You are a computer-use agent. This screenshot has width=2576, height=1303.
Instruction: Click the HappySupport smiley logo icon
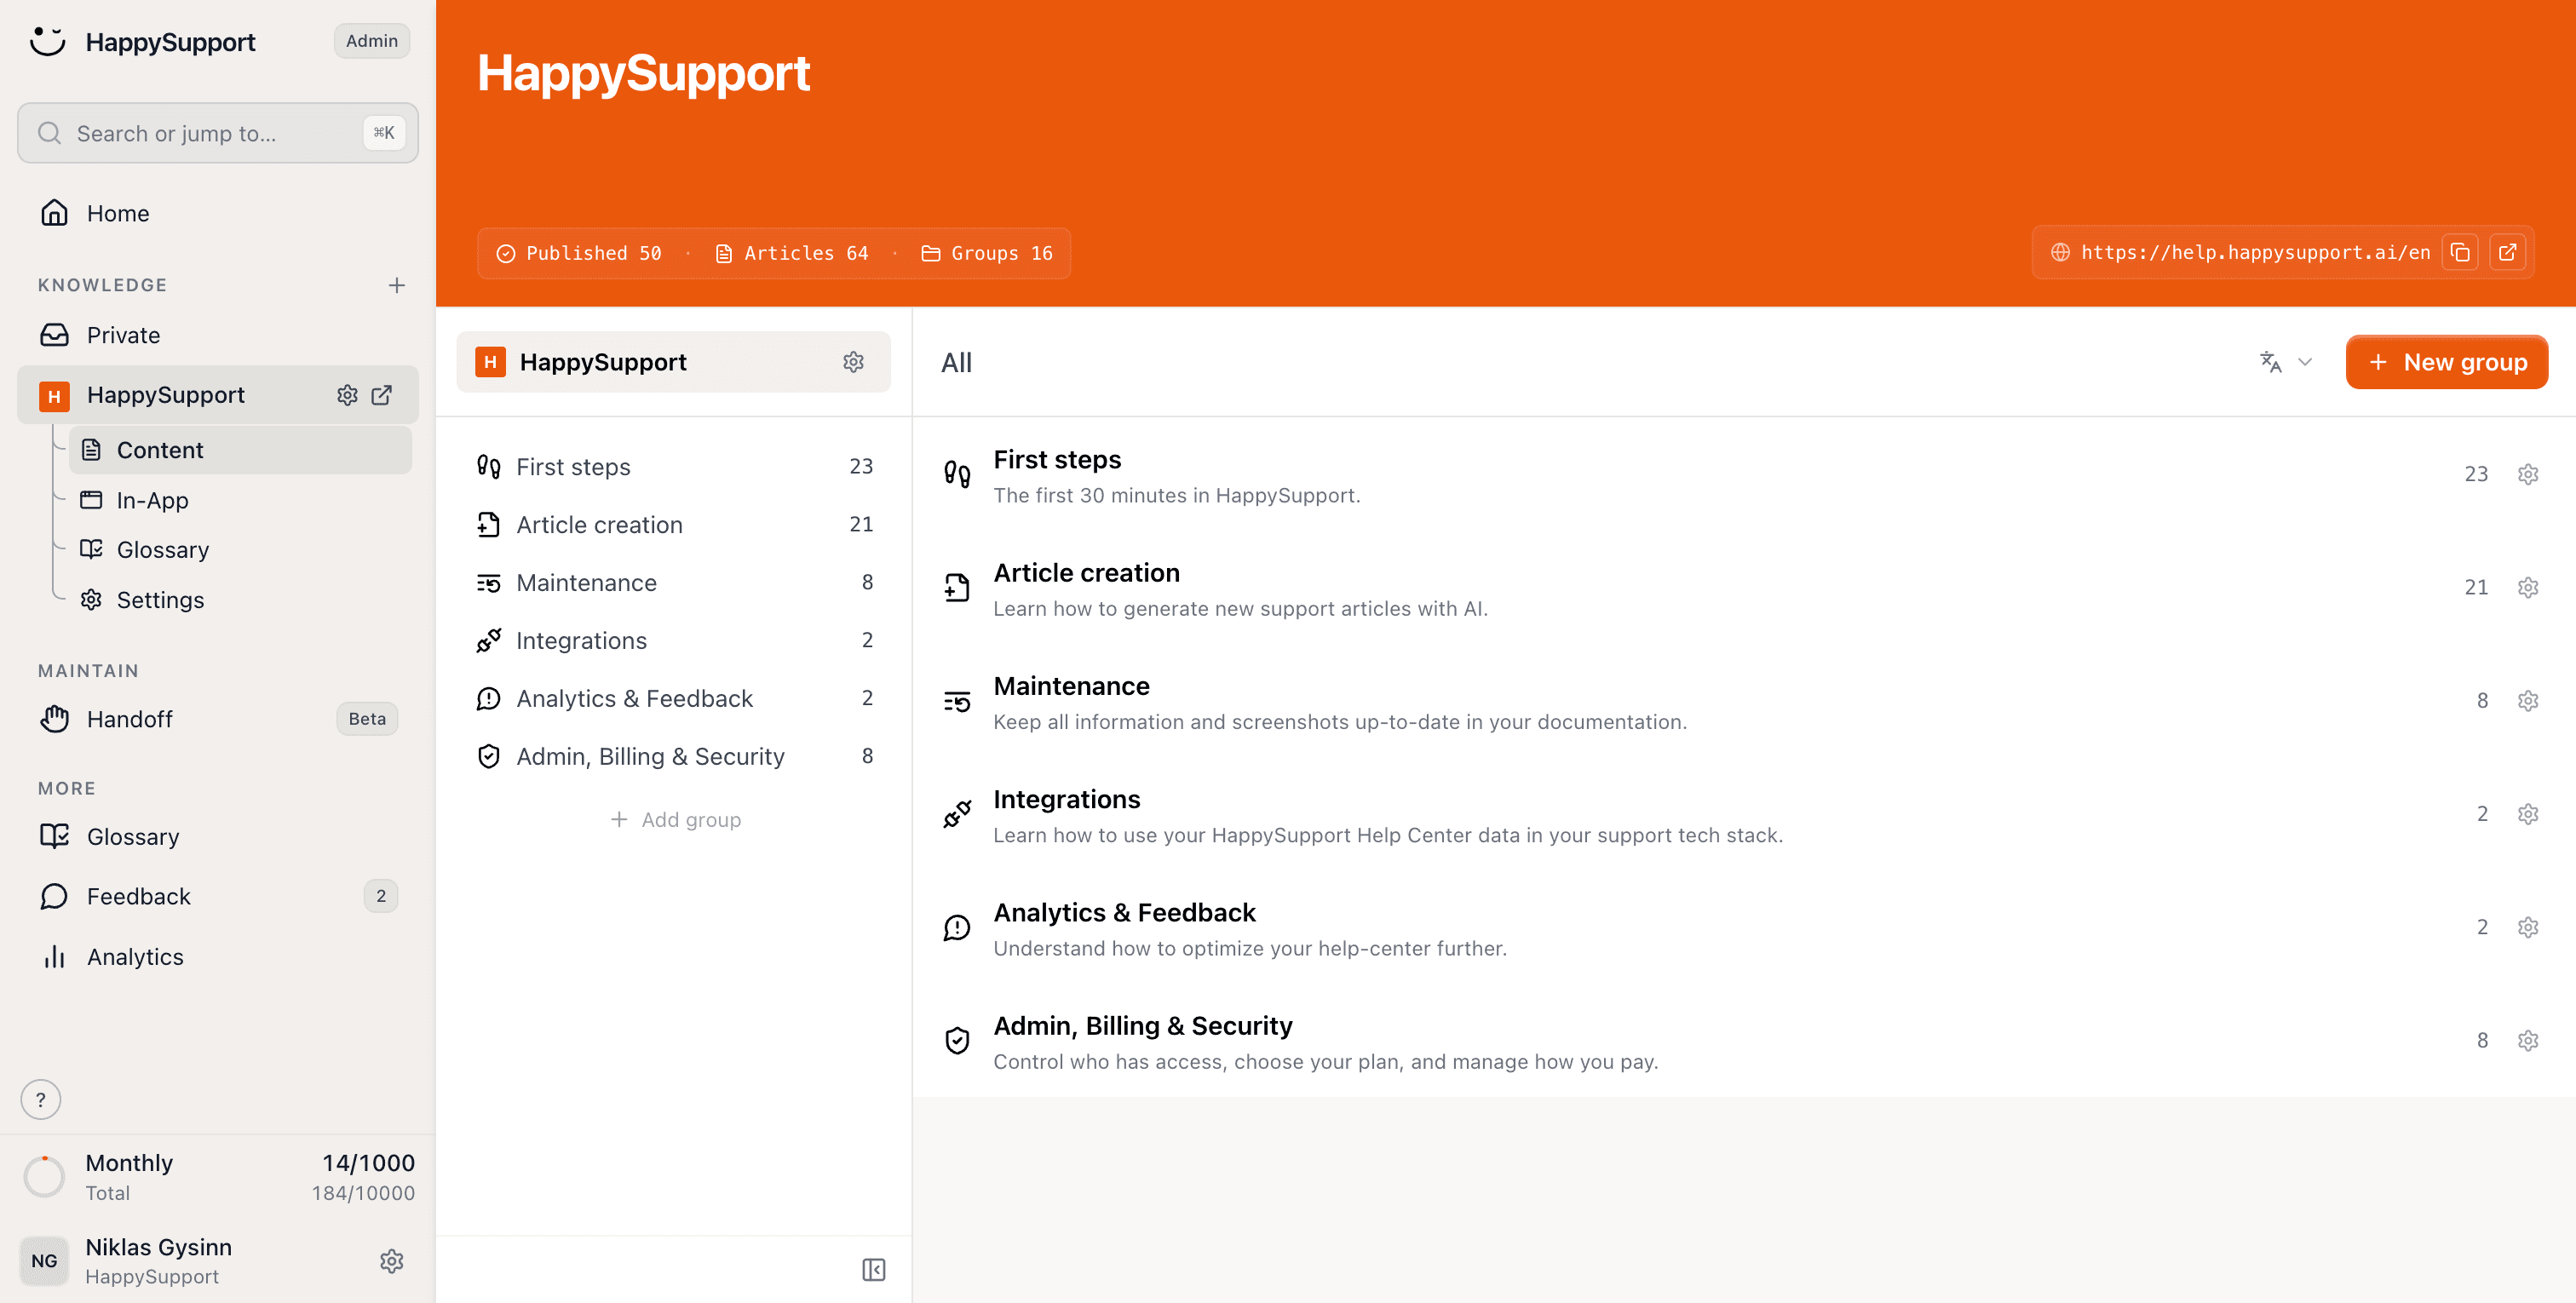click(47, 41)
